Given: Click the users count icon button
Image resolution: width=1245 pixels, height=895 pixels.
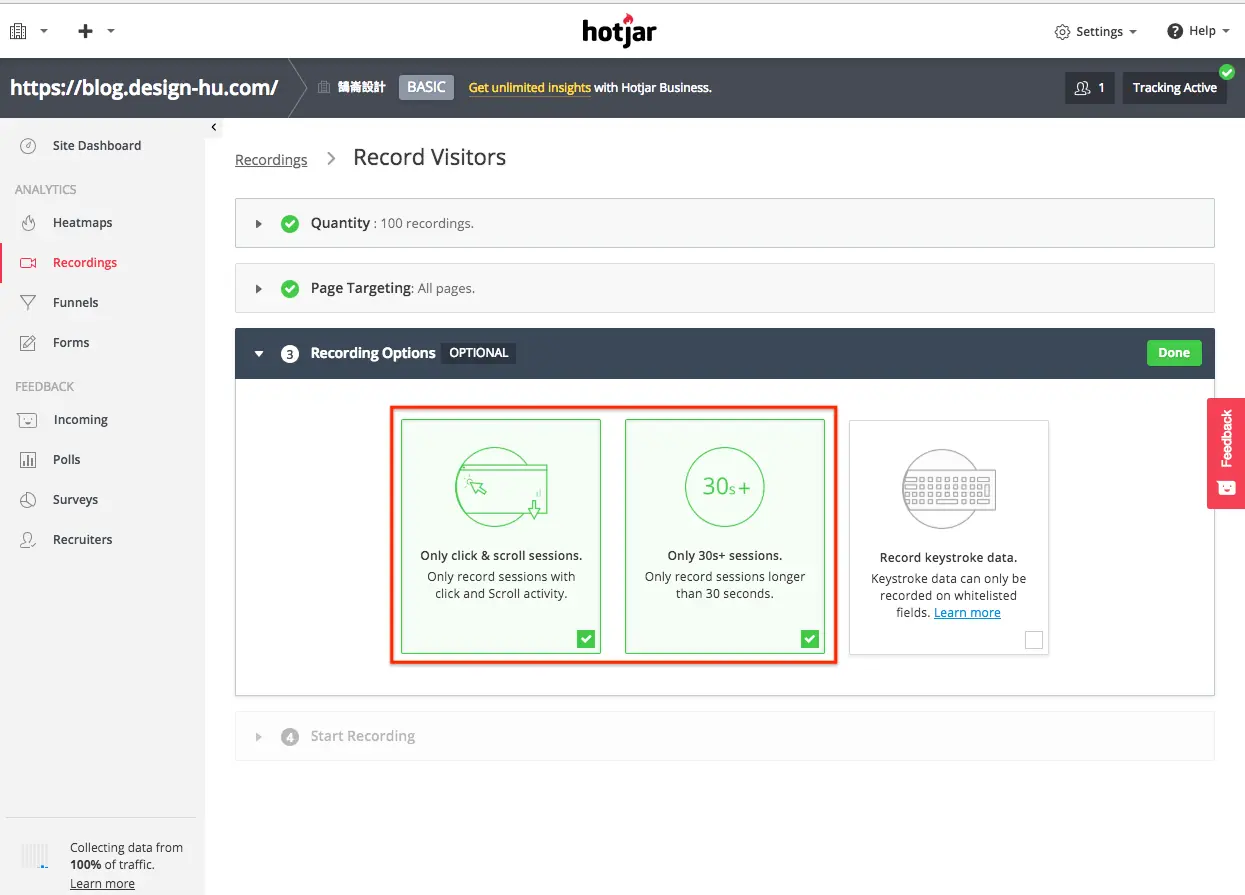Looking at the screenshot, I should pyautogui.click(x=1089, y=88).
